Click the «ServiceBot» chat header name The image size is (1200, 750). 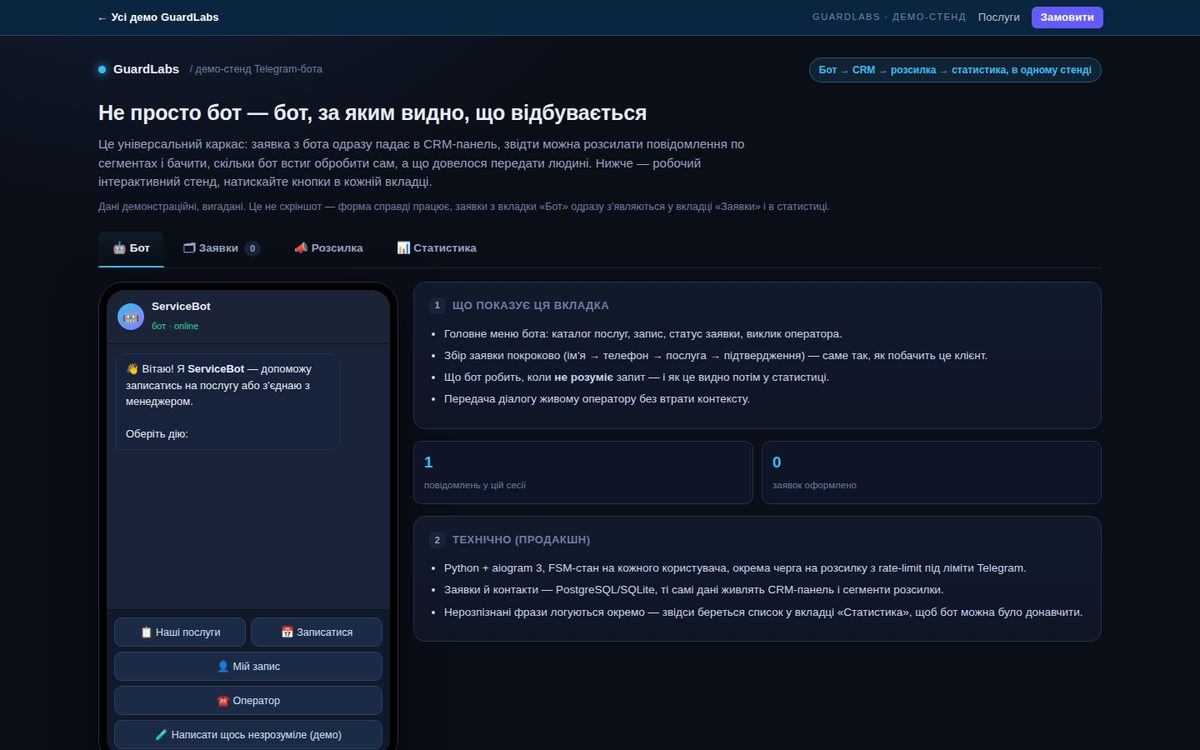(181, 306)
